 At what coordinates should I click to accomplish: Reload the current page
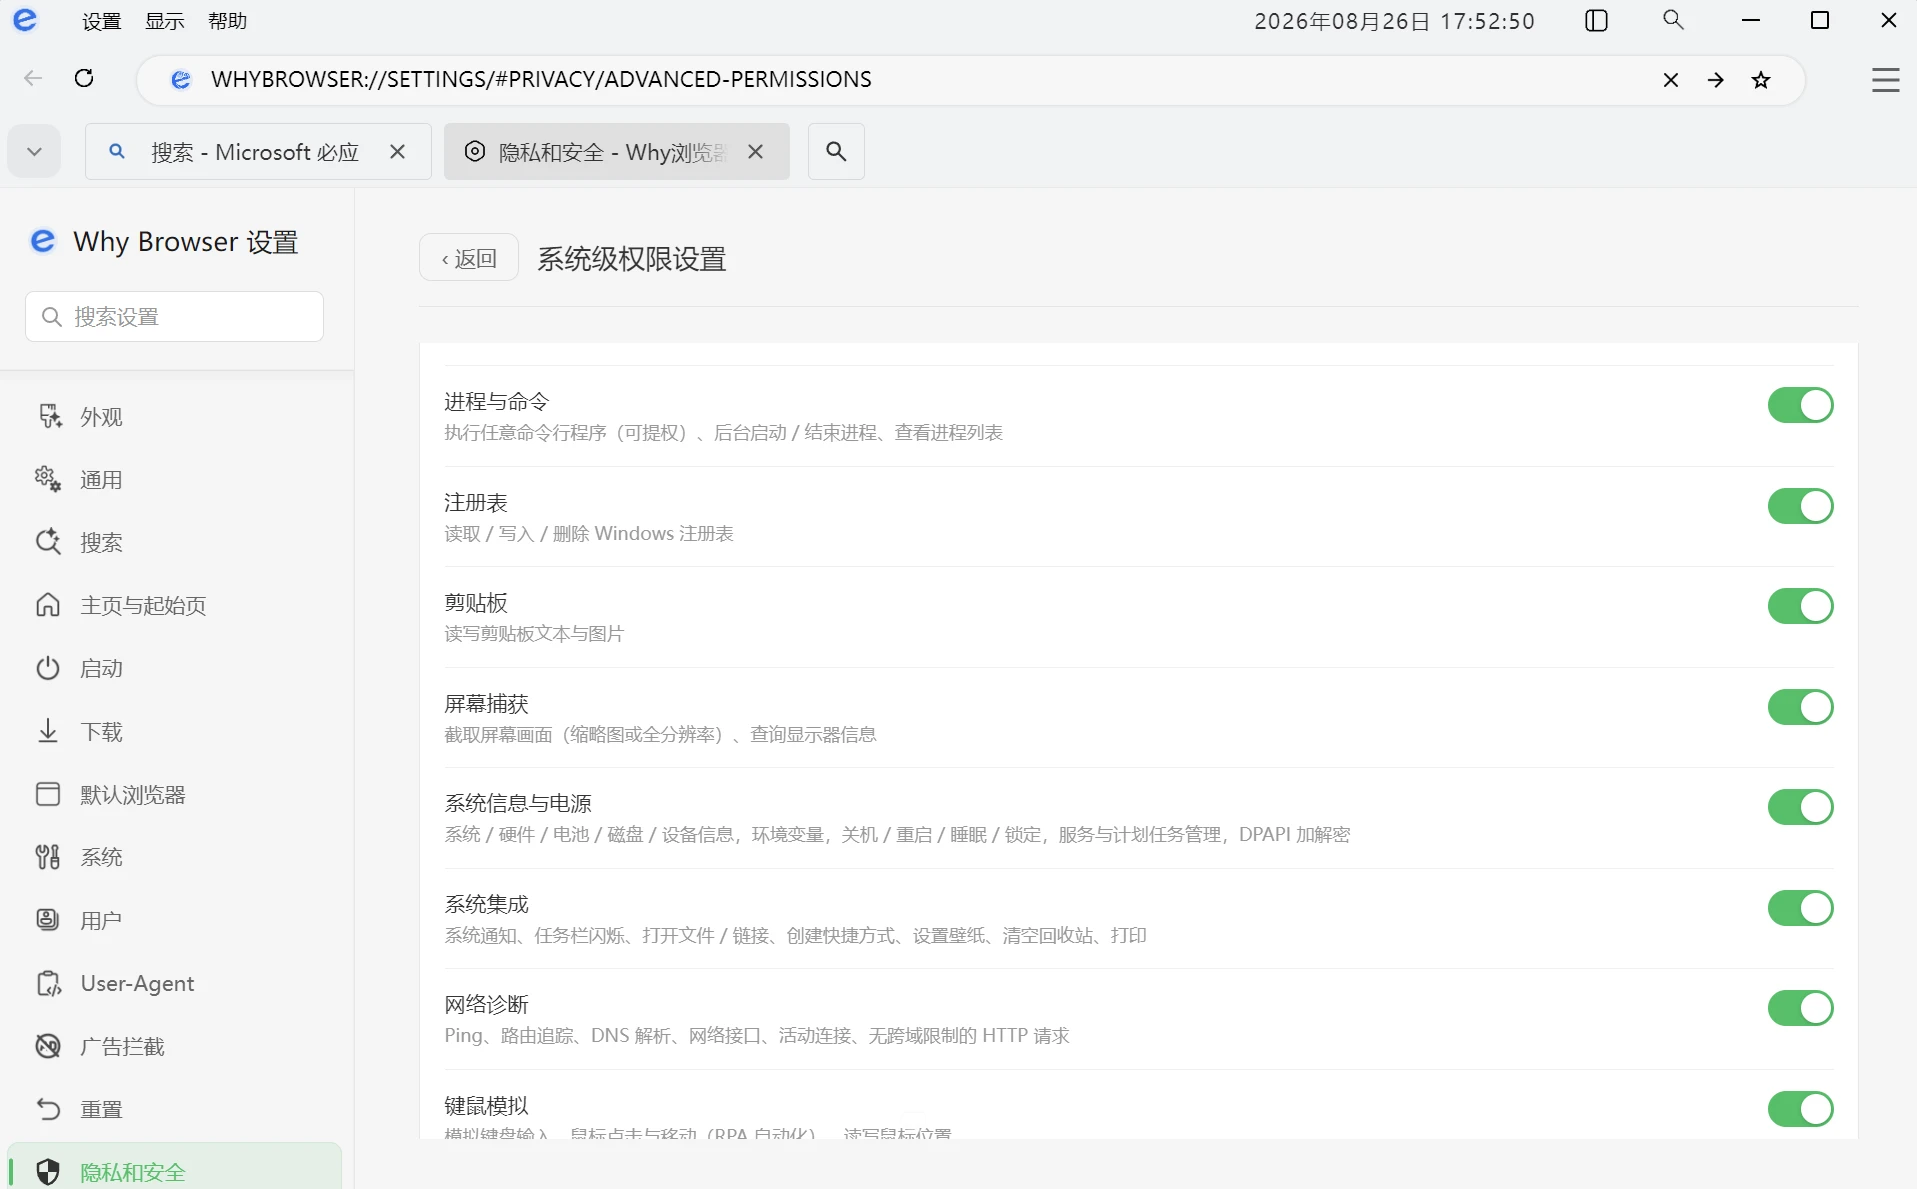coord(85,78)
